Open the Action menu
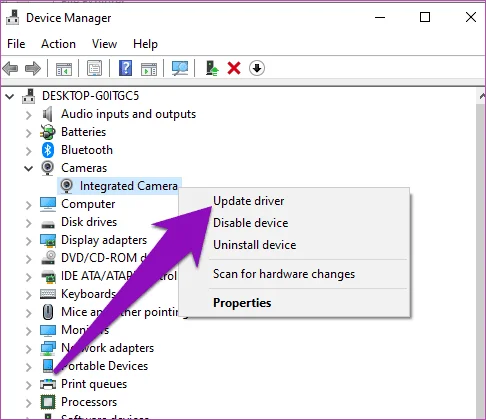 coord(58,44)
